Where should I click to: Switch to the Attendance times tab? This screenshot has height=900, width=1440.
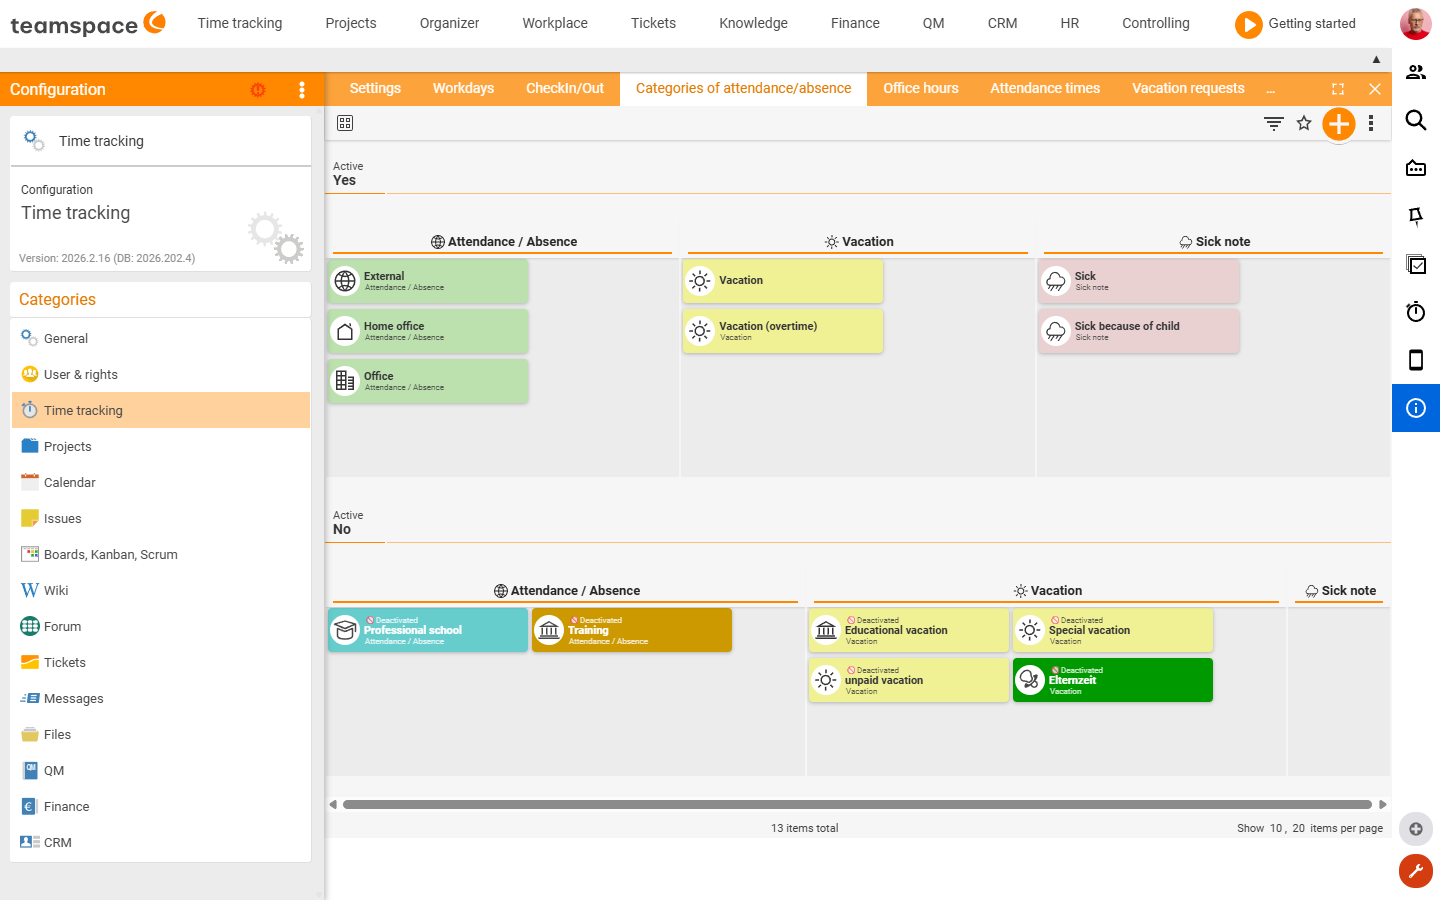tap(1045, 88)
